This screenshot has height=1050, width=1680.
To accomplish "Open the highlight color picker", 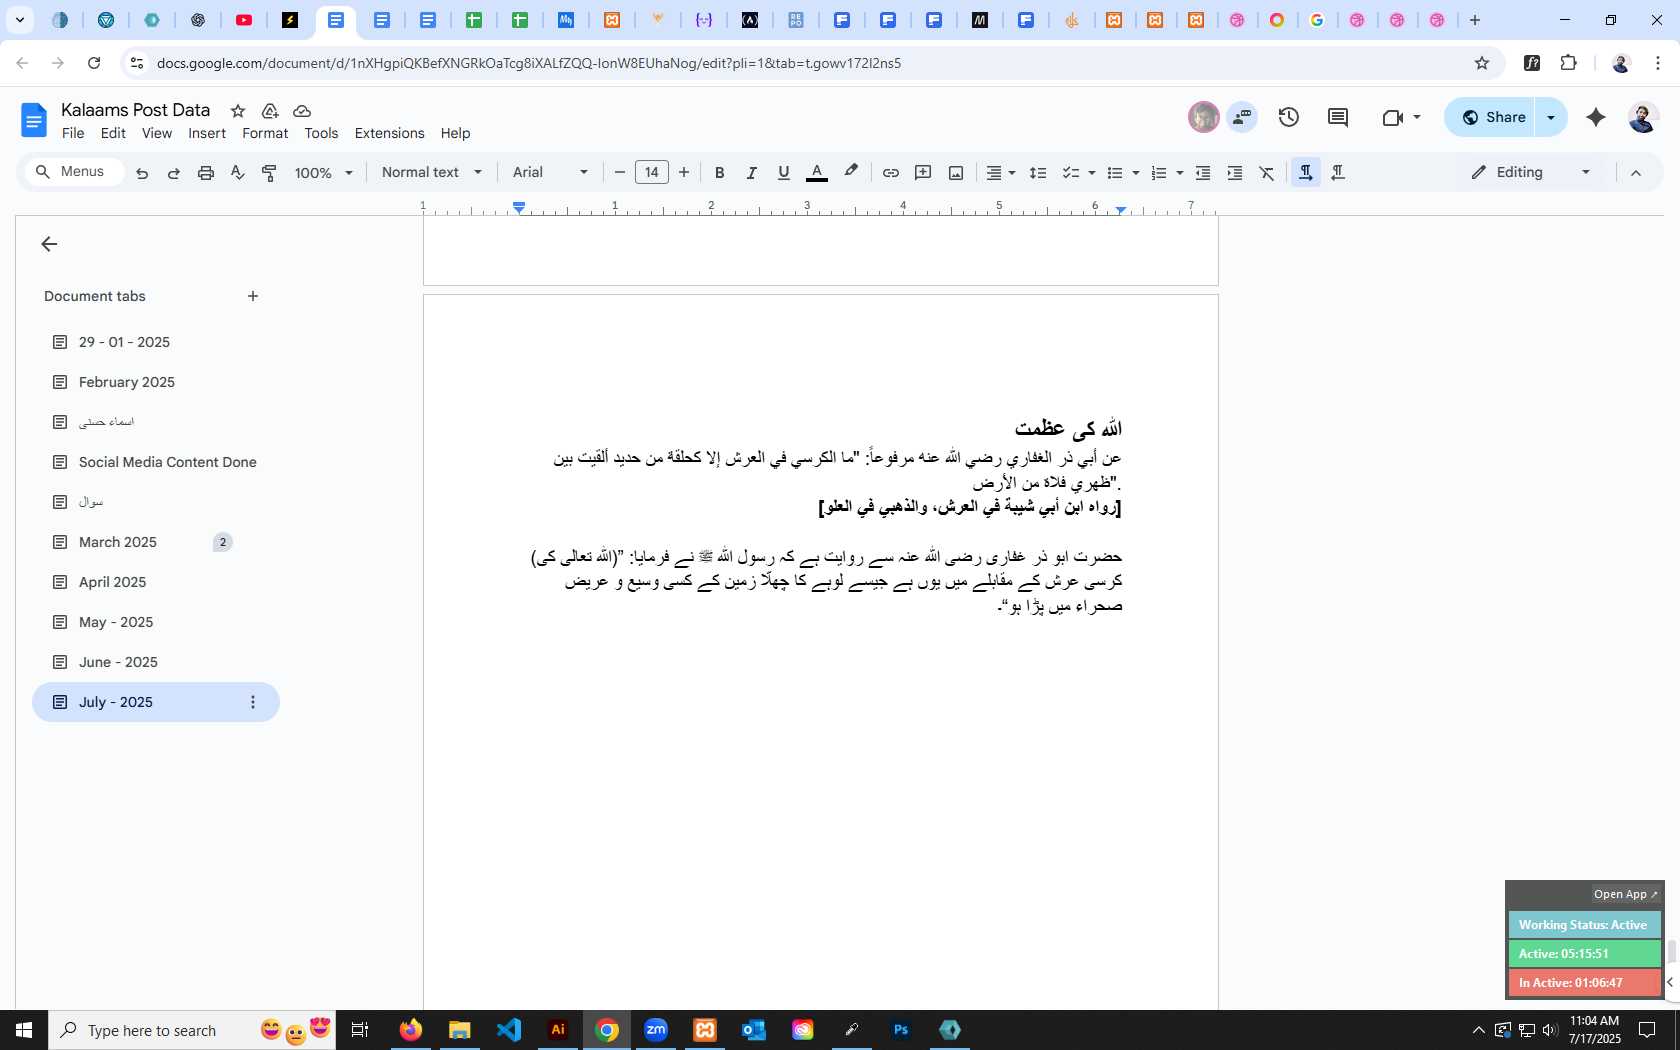I will pos(851,172).
